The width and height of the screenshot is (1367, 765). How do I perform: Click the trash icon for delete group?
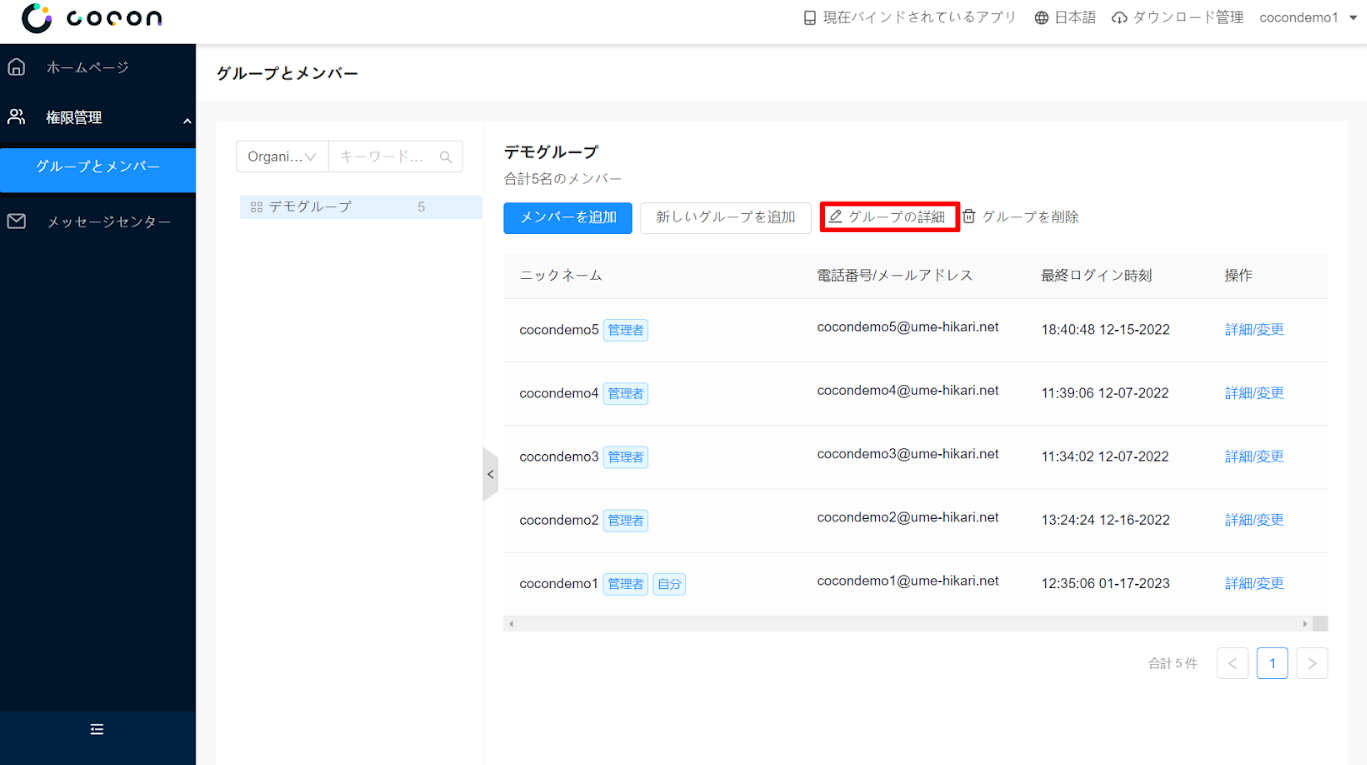pyautogui.click(x=969, y=216)
